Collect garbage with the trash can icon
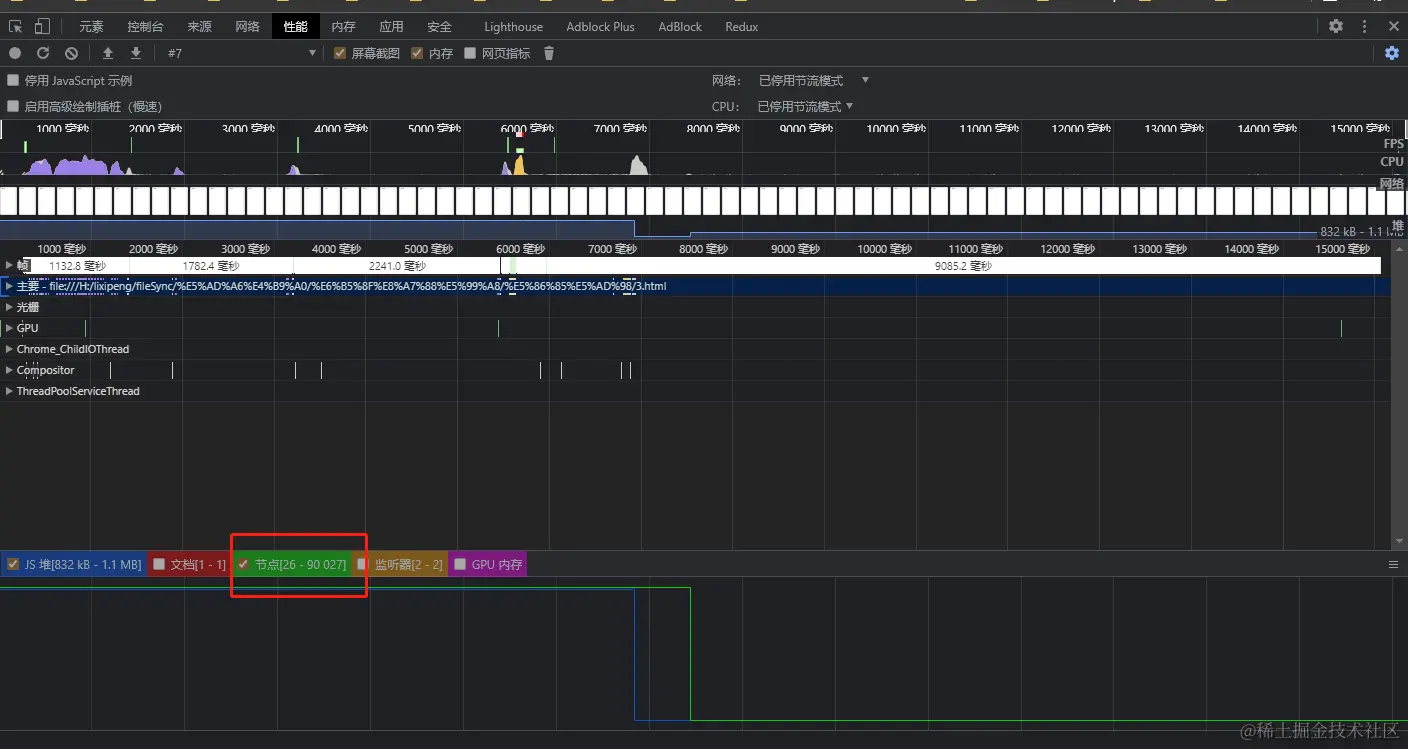The width and height of the screenshot is (1408, 749). (549, 53)
